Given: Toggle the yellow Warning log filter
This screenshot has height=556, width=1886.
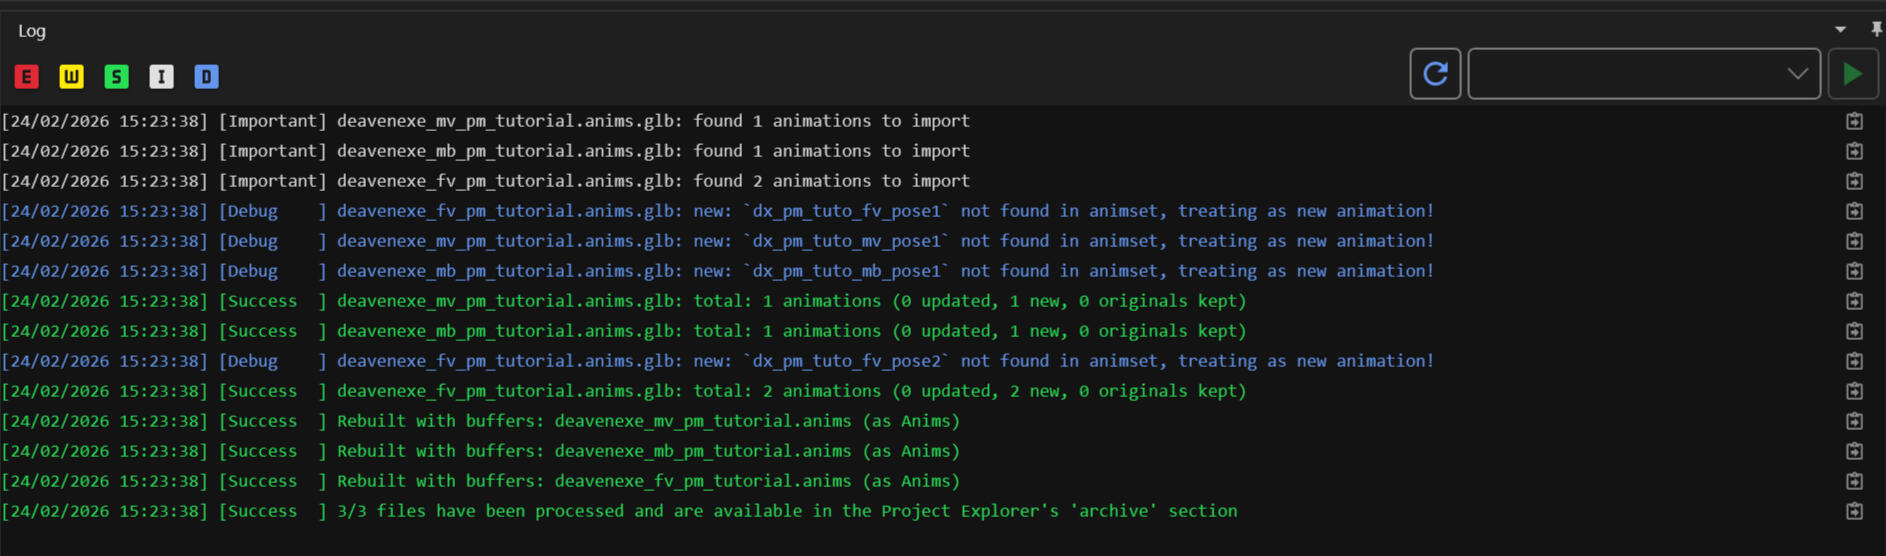Looking at the screenshot, I should pyautogui.click(x=72, y=77).
